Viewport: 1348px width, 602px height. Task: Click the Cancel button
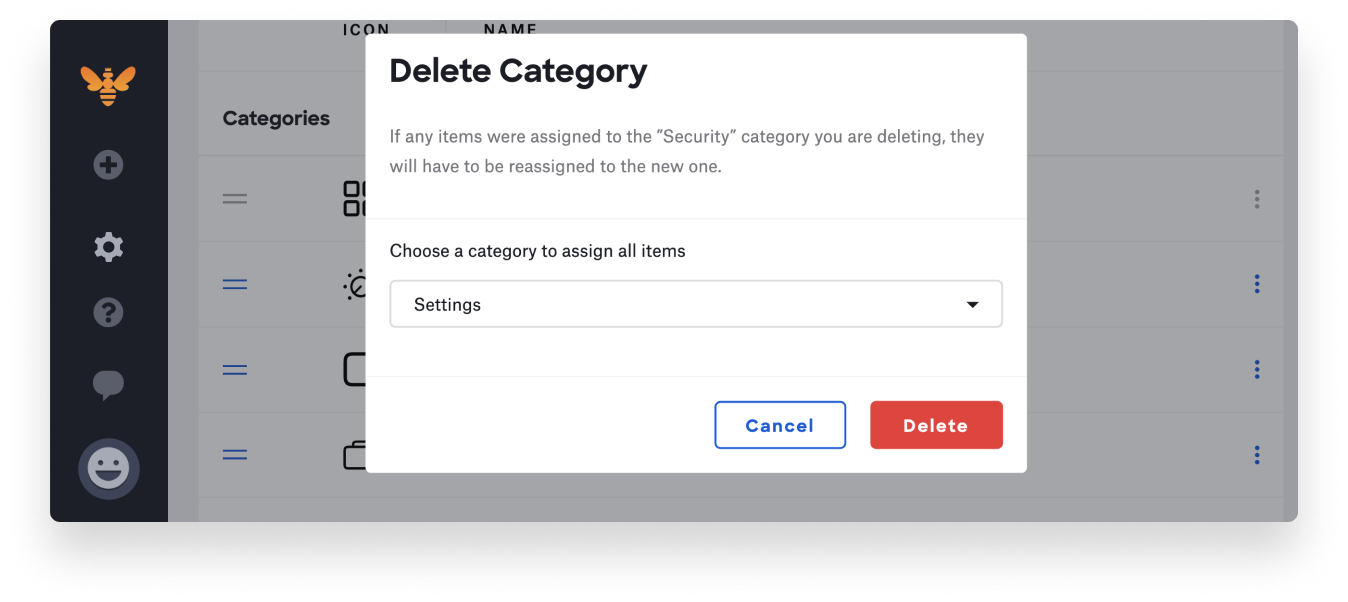780,424
